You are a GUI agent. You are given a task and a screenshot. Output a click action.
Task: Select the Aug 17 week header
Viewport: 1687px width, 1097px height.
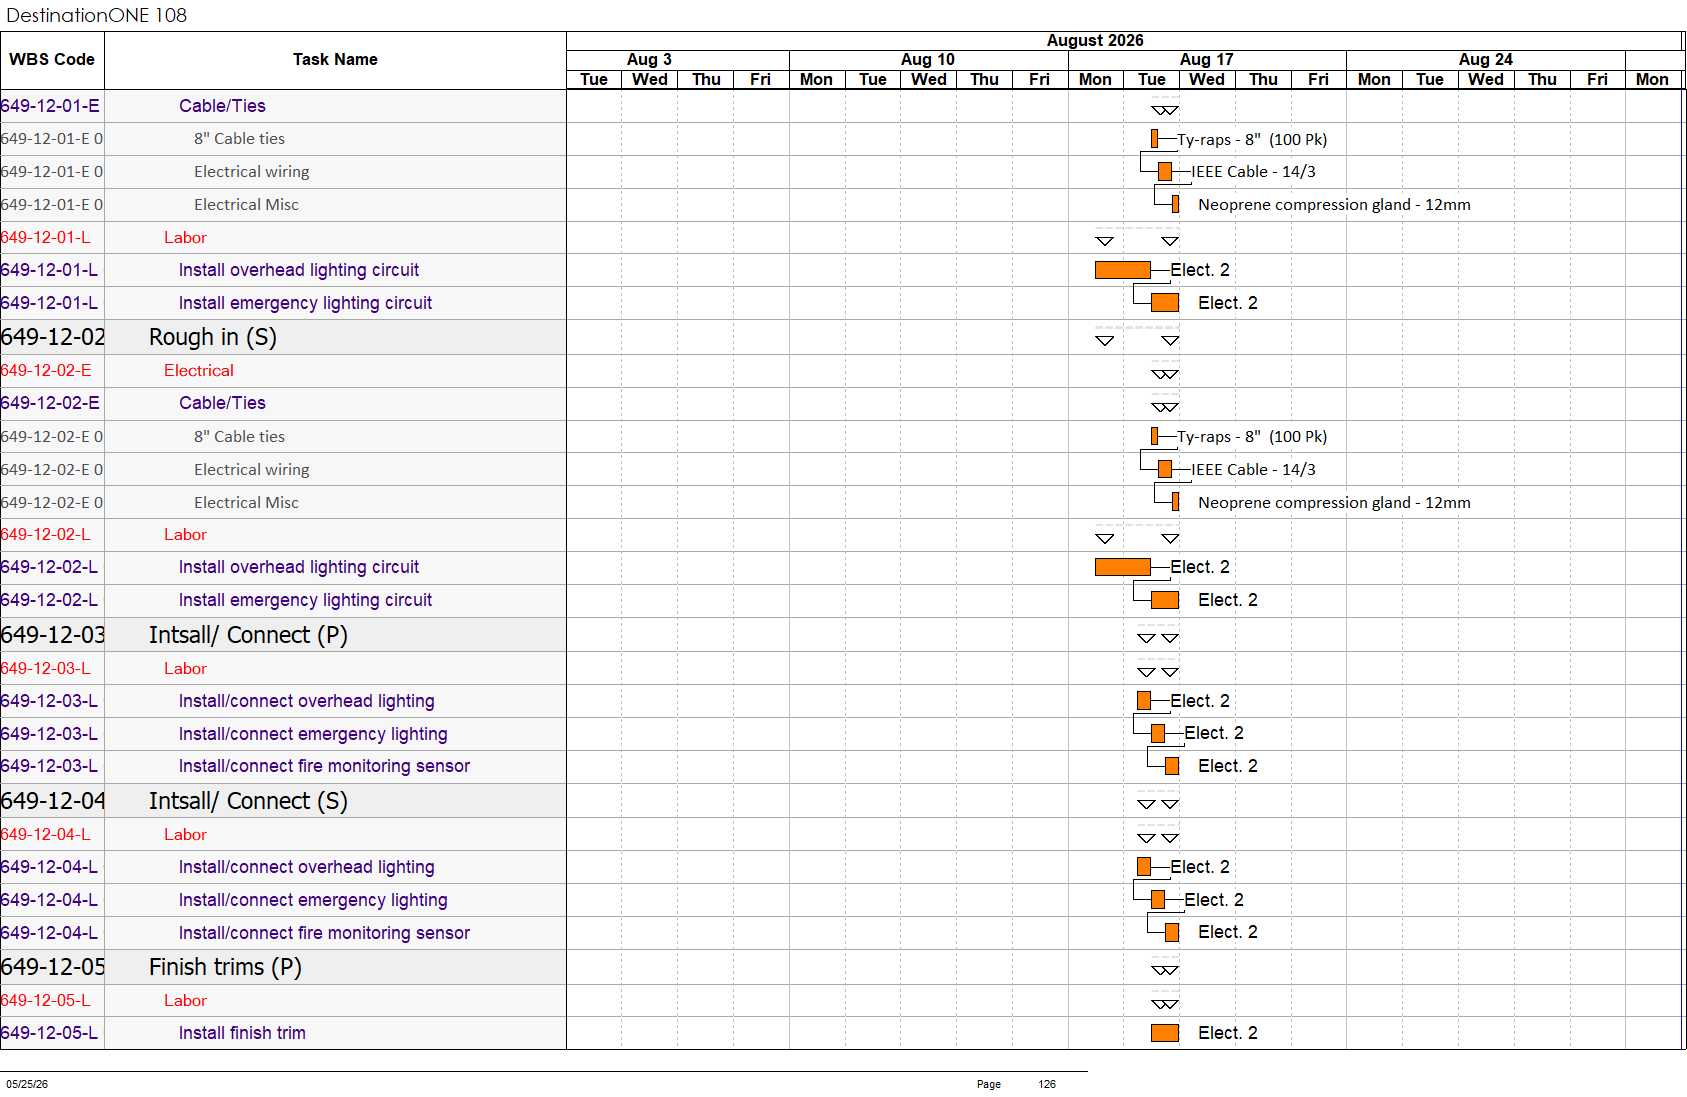coord(1207,60)
